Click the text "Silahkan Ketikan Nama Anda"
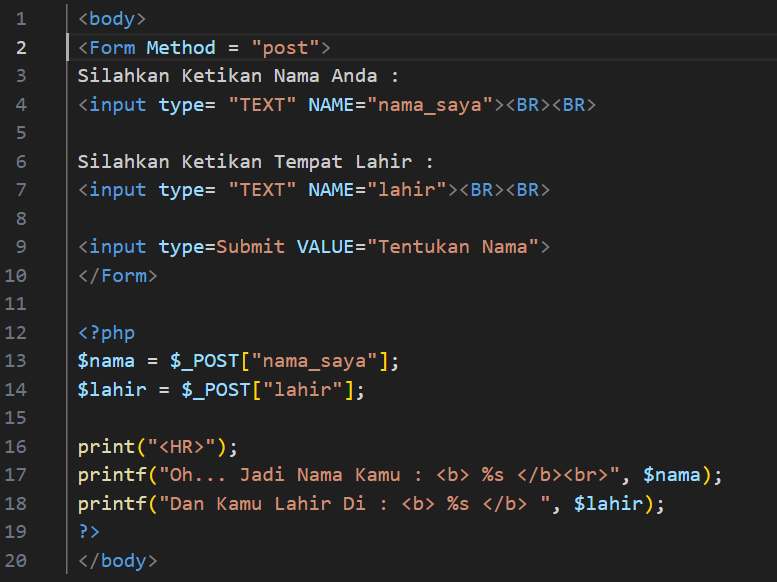The height and width of the screenshot is (582, 777). coord(228,76)
